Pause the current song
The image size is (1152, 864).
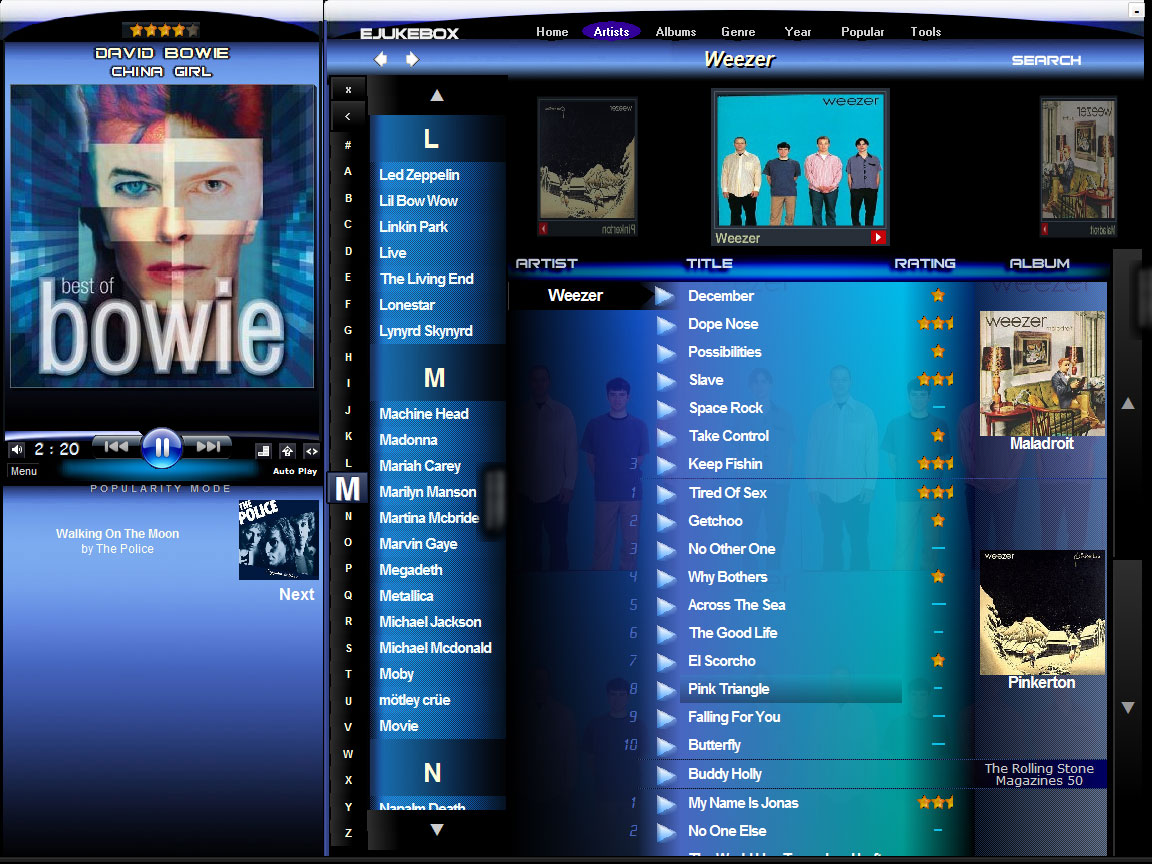pyautogui.click(x=161, y=448)
